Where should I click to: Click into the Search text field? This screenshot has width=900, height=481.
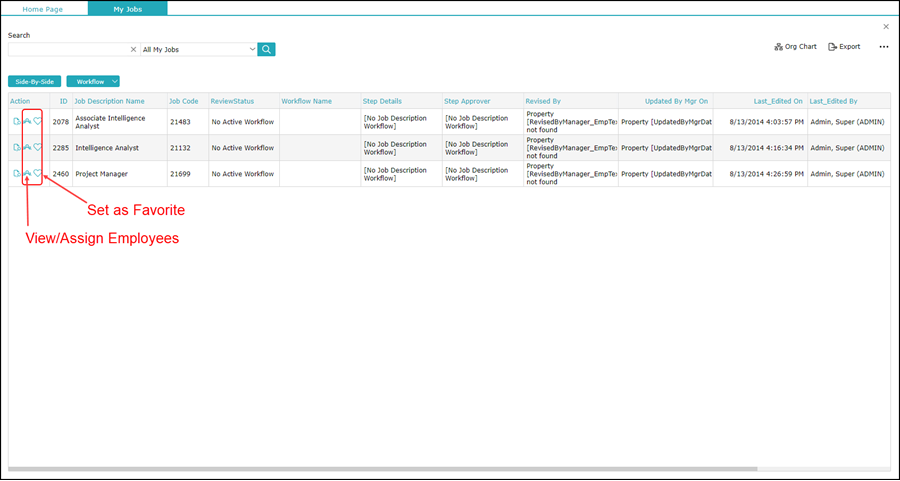coord(68,49)
